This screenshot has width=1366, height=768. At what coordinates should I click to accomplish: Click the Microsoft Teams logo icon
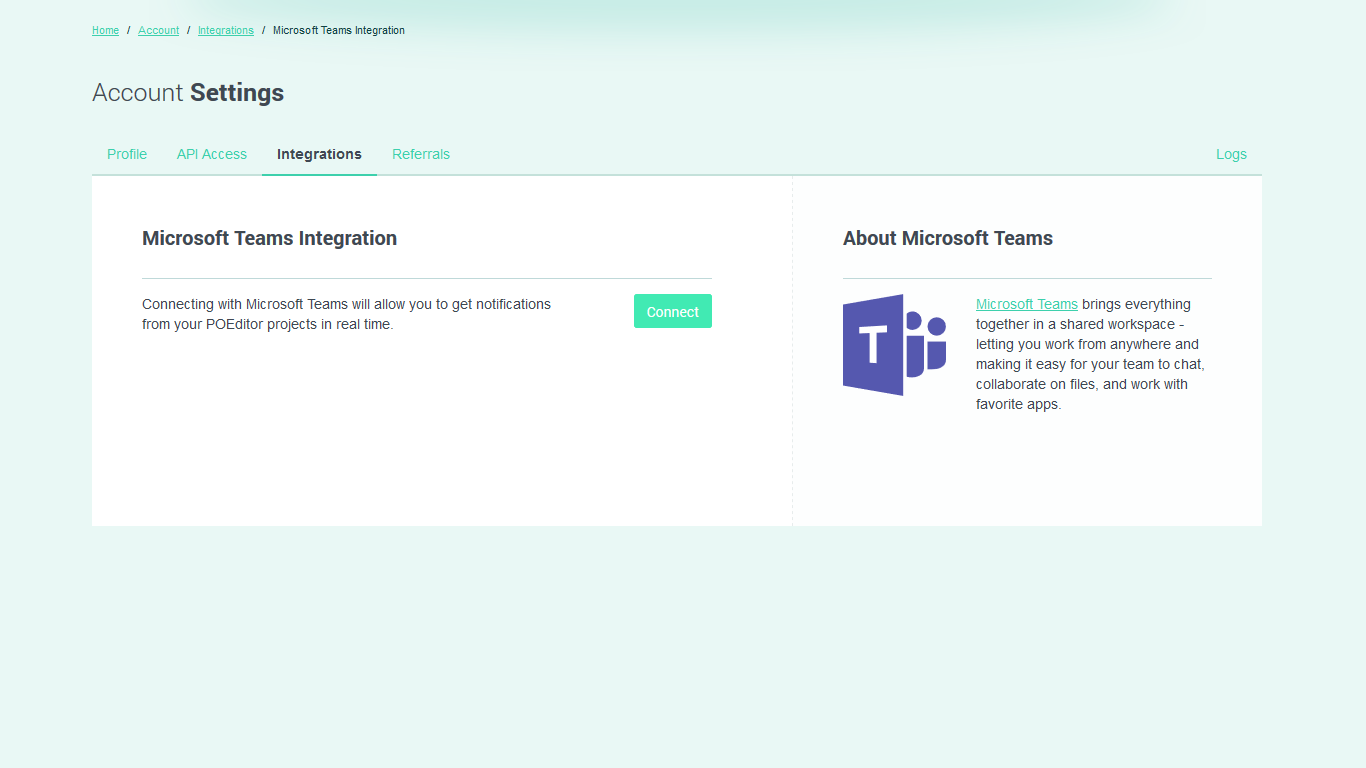[894, 345]
